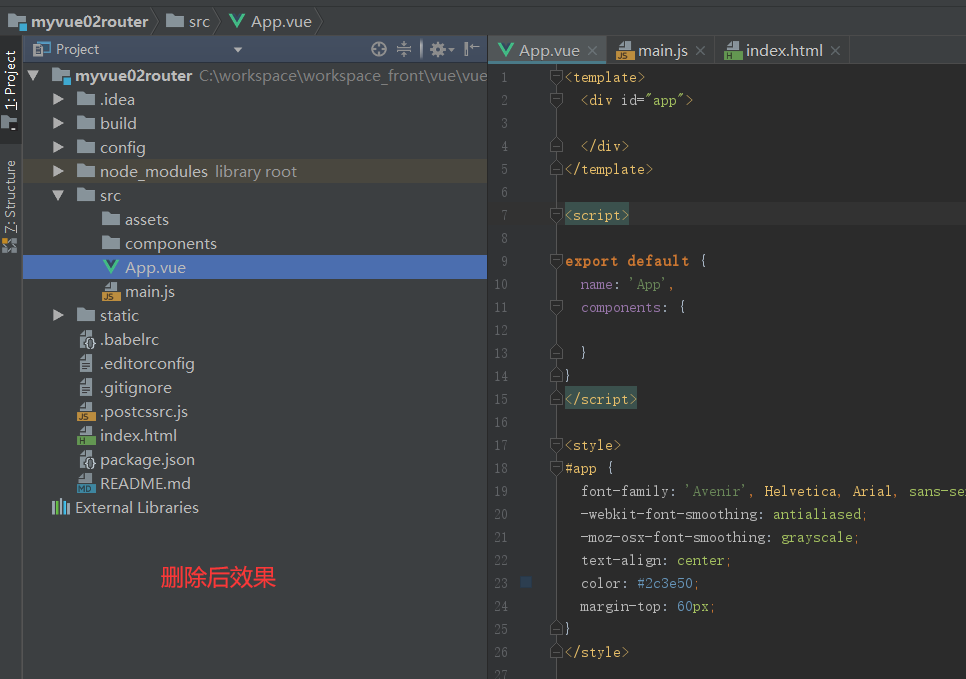Fold export default block at line 9
966x679 pixels.
point(556,261)
